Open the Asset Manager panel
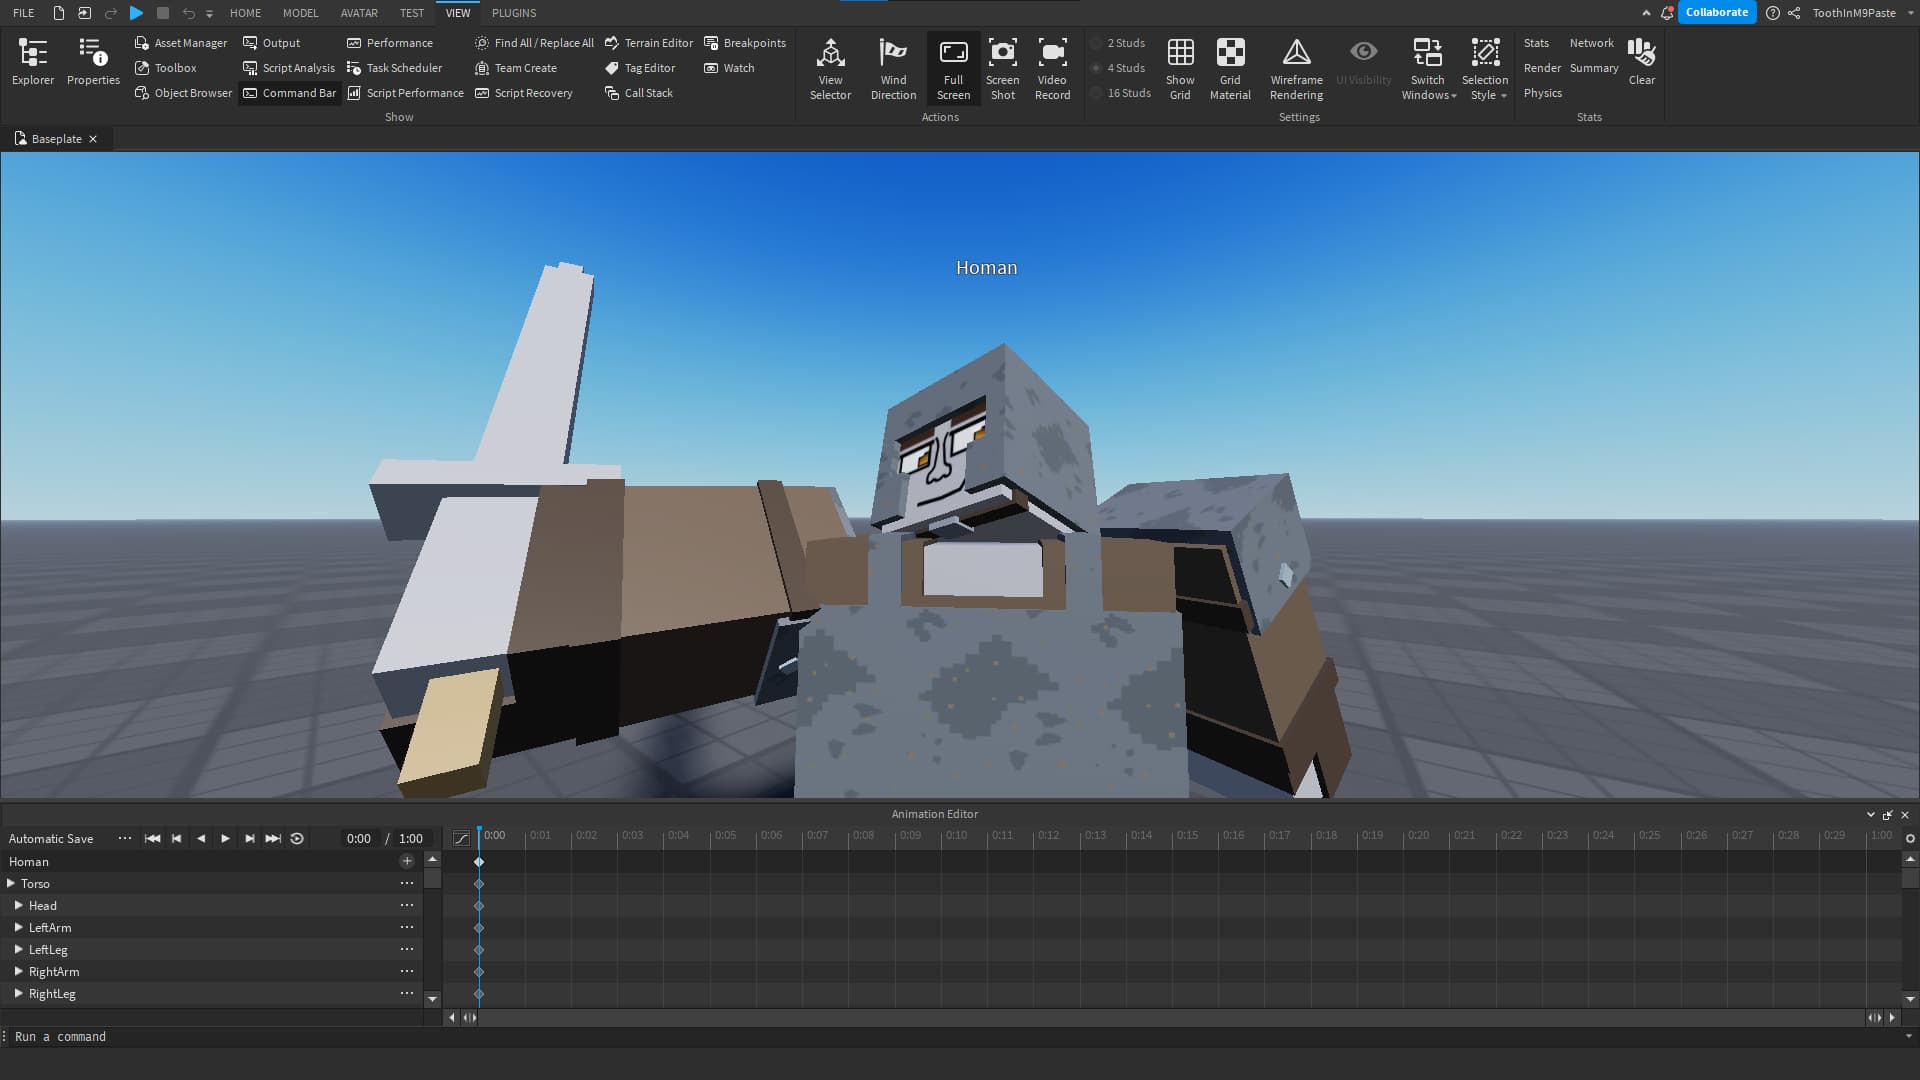The height and width of the screenshot is (1080, 1920). (x=180, y=42)
